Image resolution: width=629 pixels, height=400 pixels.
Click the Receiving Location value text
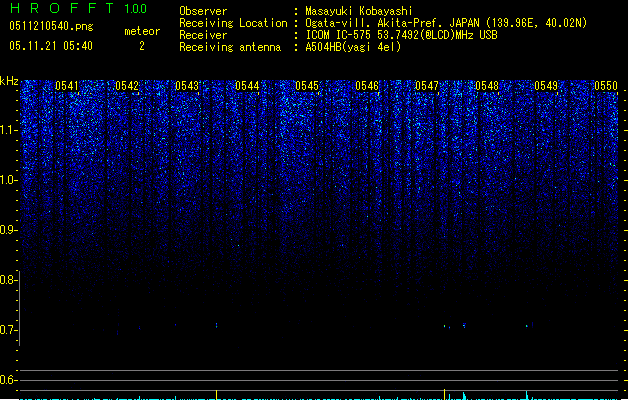point(446,23)
